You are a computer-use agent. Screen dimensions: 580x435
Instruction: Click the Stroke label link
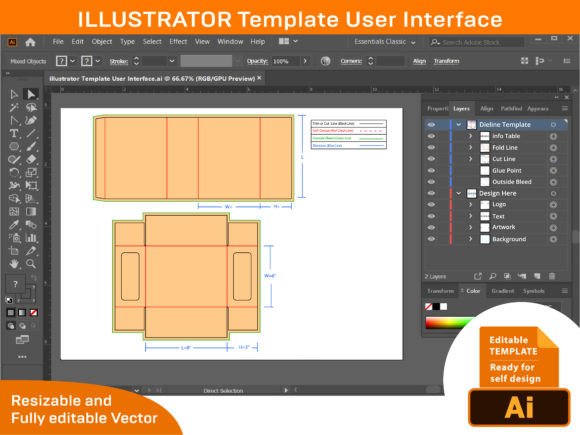(x=119, y=61)
